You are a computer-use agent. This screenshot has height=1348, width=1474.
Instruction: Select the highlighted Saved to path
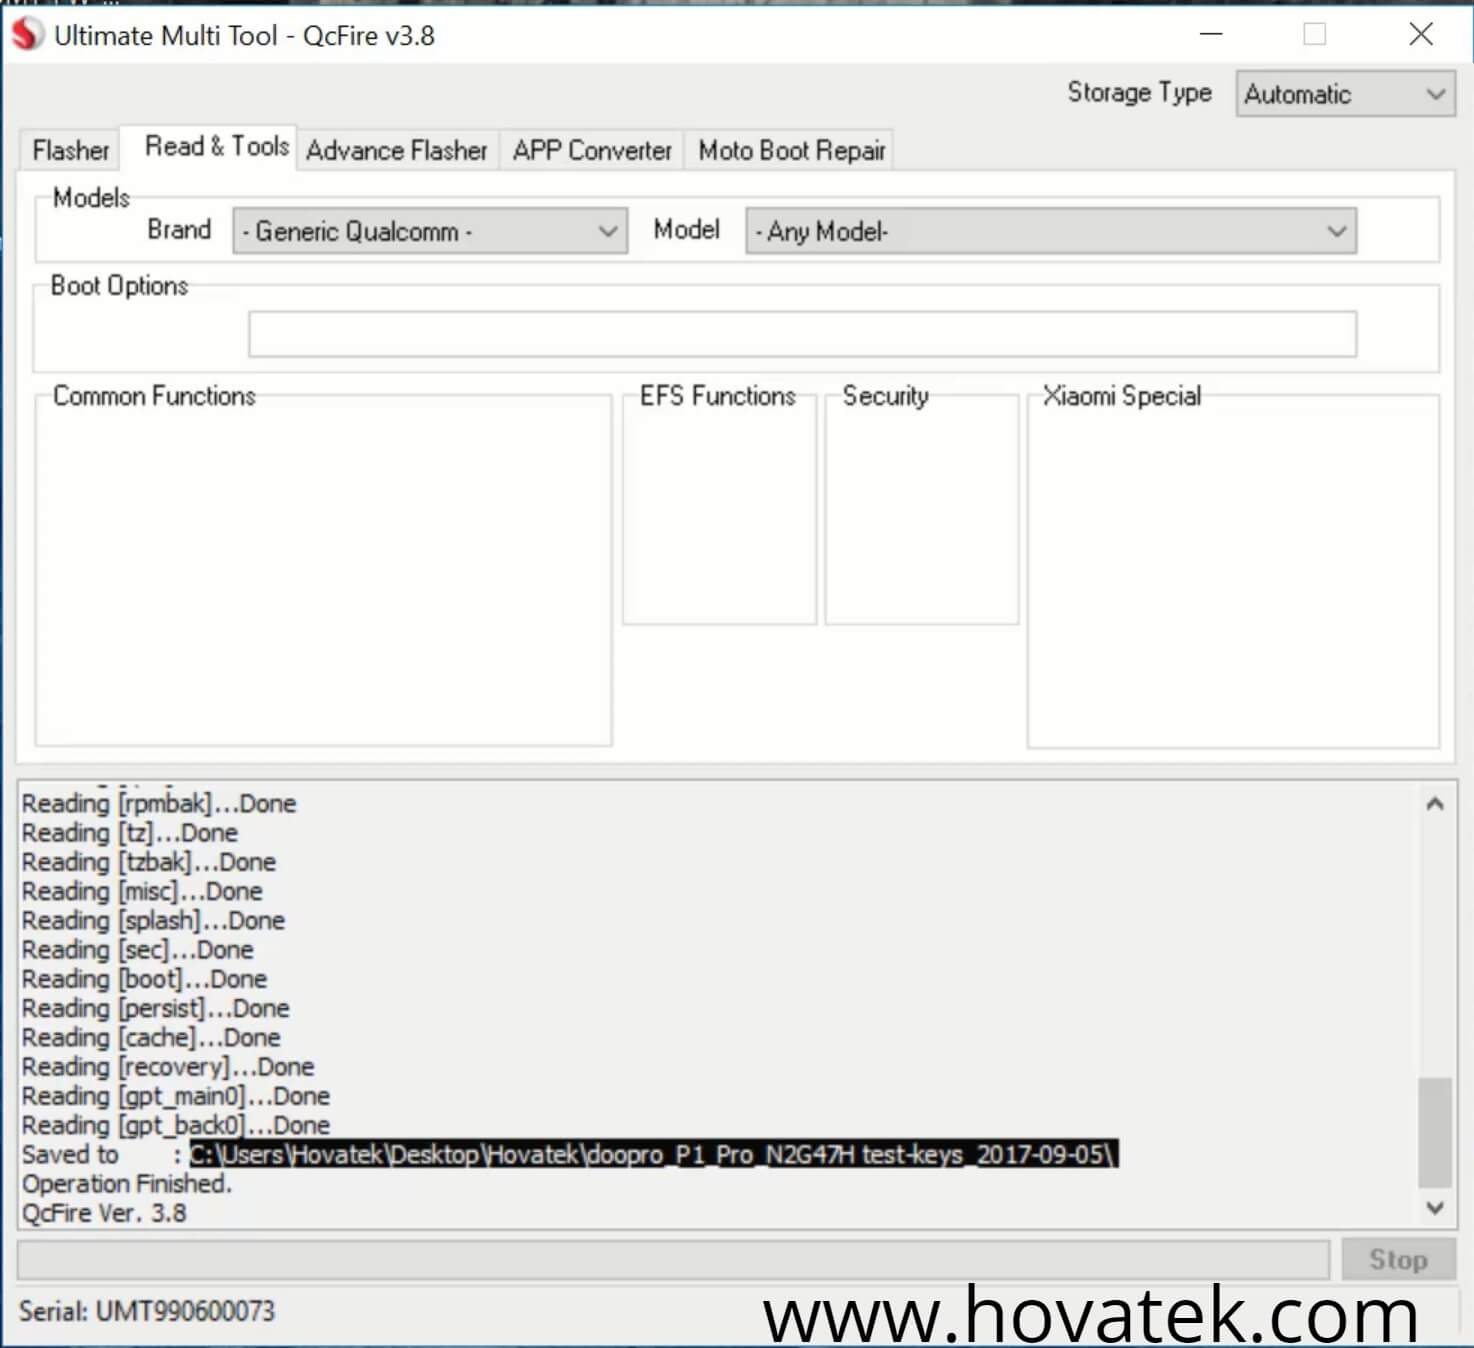pos(654,1154)
